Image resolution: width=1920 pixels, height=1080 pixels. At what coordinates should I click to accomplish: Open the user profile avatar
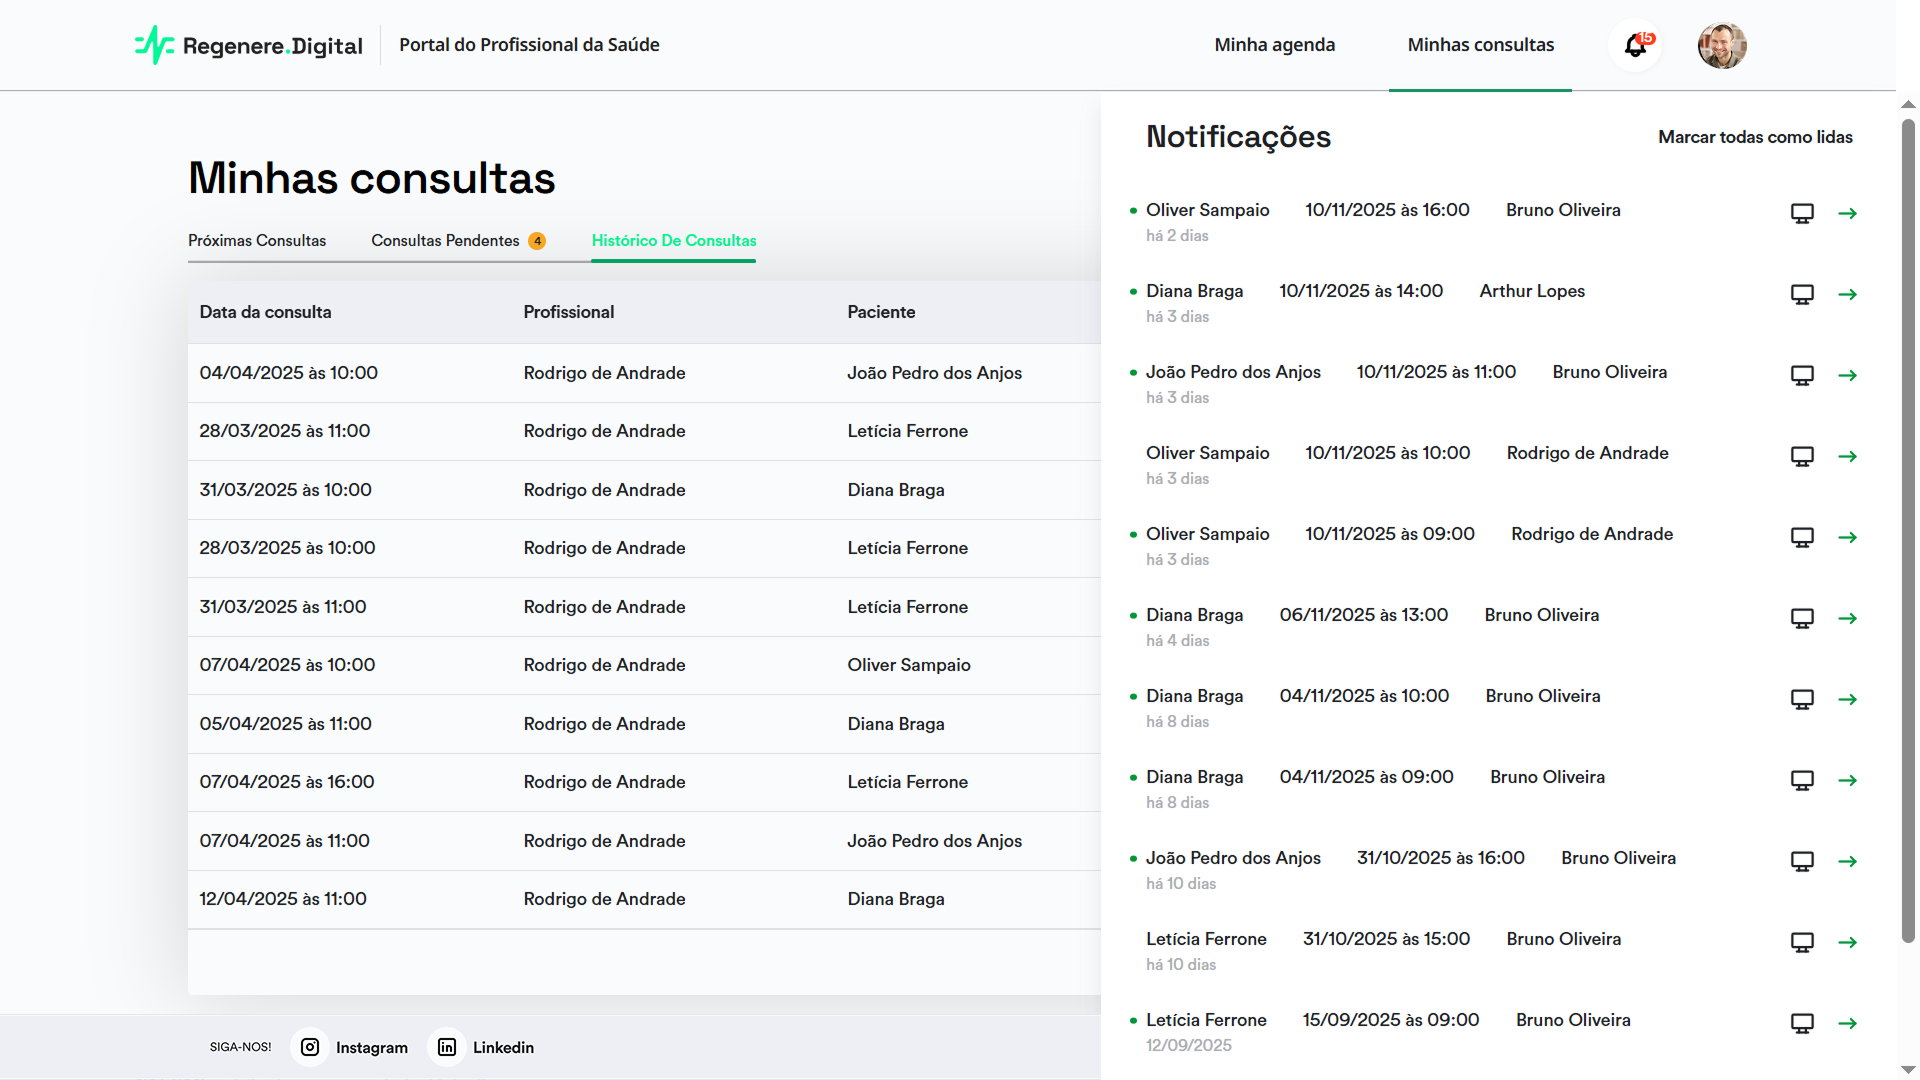[x=1721, y=46]
